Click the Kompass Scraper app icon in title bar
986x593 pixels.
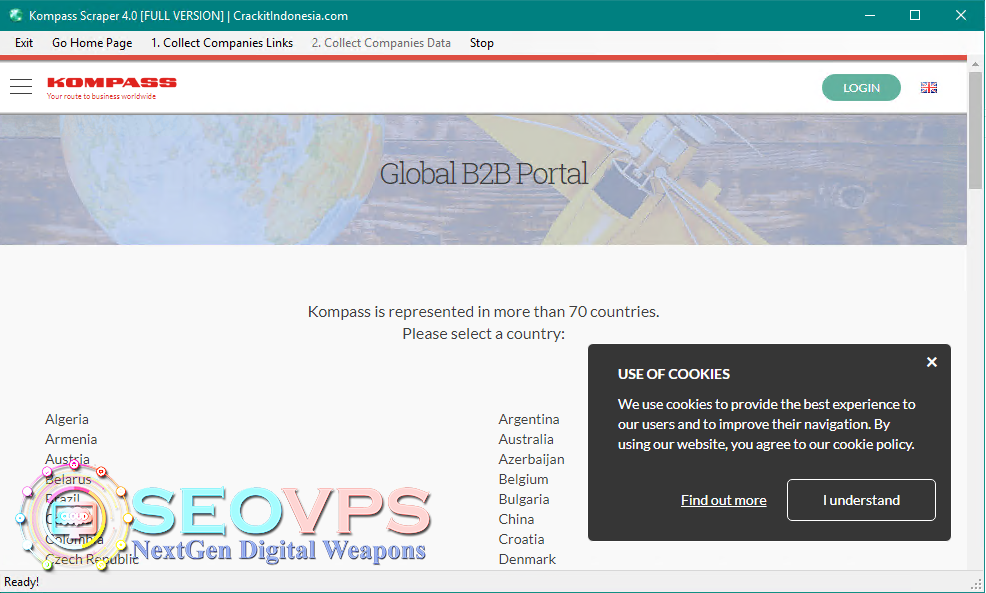tap(15, 15)
